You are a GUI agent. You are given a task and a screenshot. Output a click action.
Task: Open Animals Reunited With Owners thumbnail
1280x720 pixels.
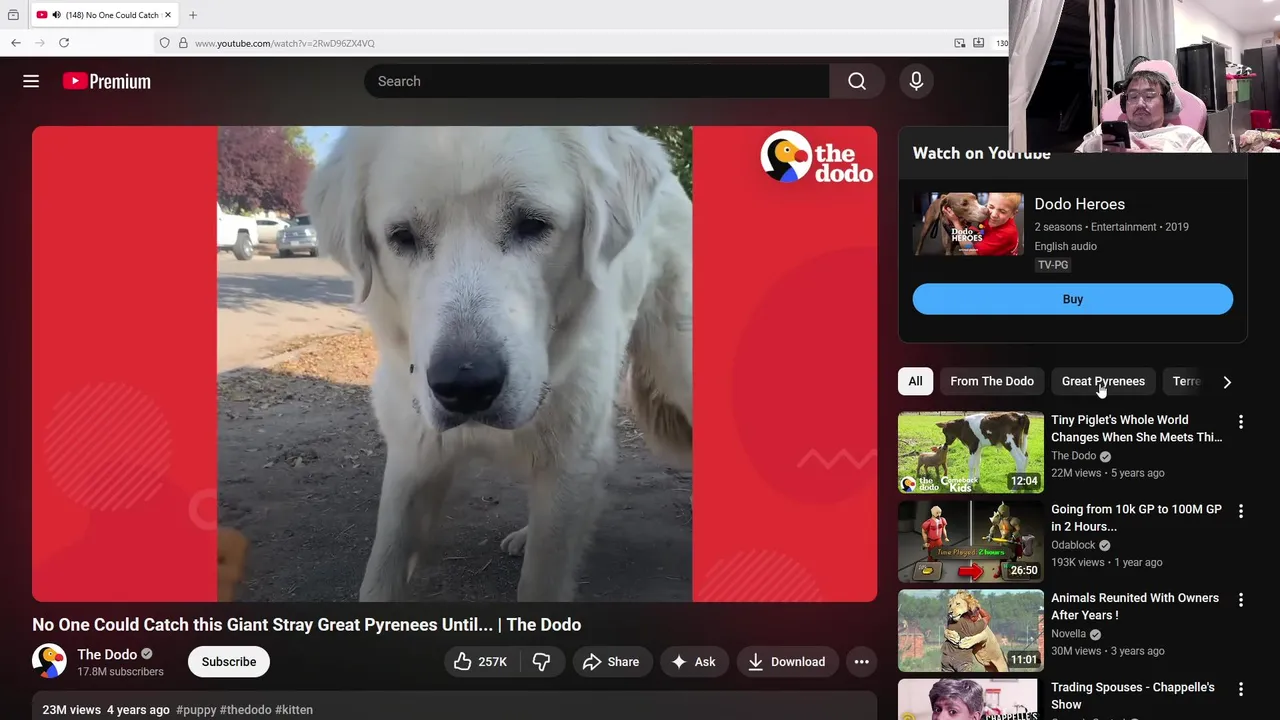click(x=970, y=630)
